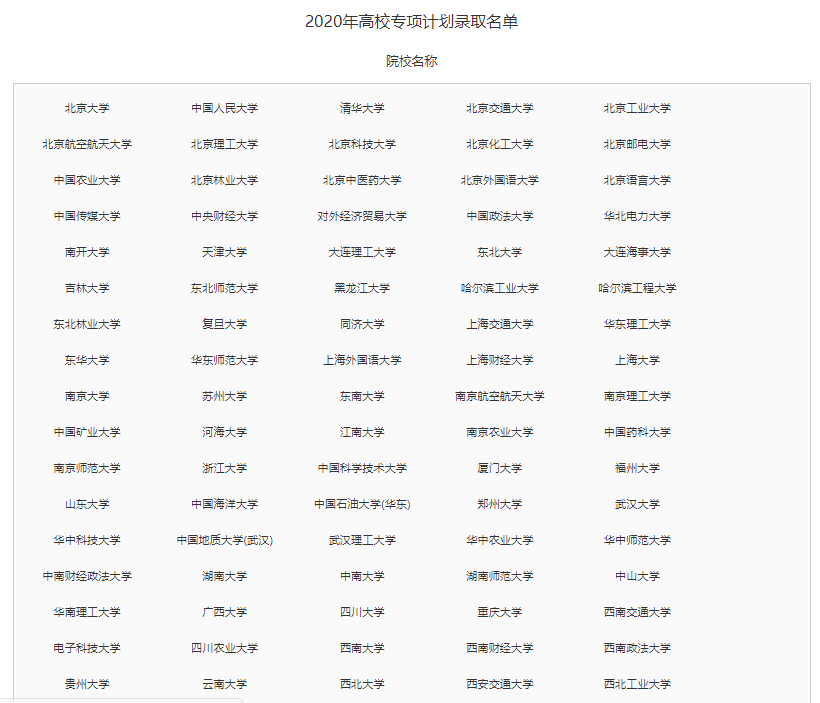Click 北京理工大学
This screenshot has height=703, width=820.
pos(224,144)
